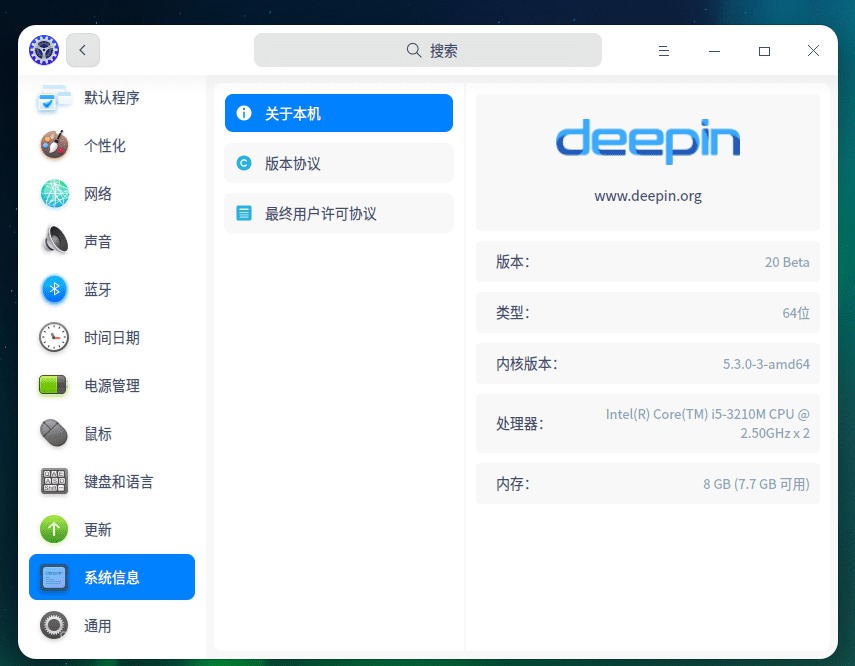Minimize the Control Center window
Viewport: 855px width, 666px height.
[x=714, y=51]
